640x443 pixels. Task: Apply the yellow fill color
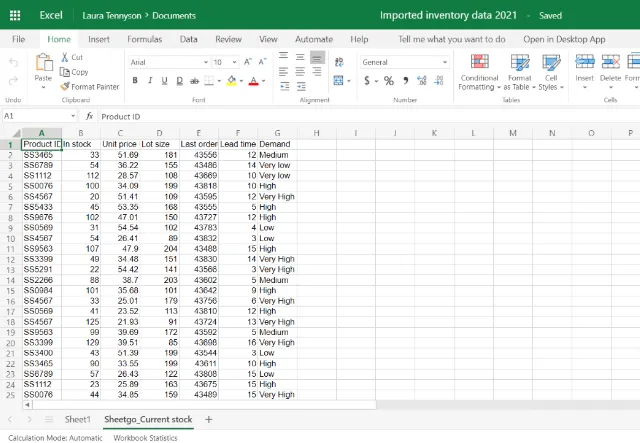tap(232, 81)
